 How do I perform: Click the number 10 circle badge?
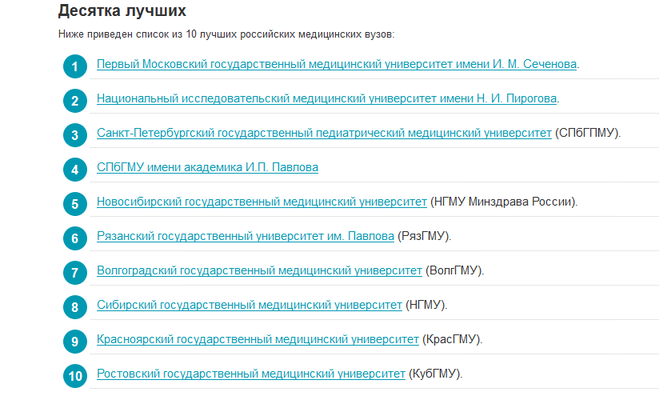click(x=74, y=376)
